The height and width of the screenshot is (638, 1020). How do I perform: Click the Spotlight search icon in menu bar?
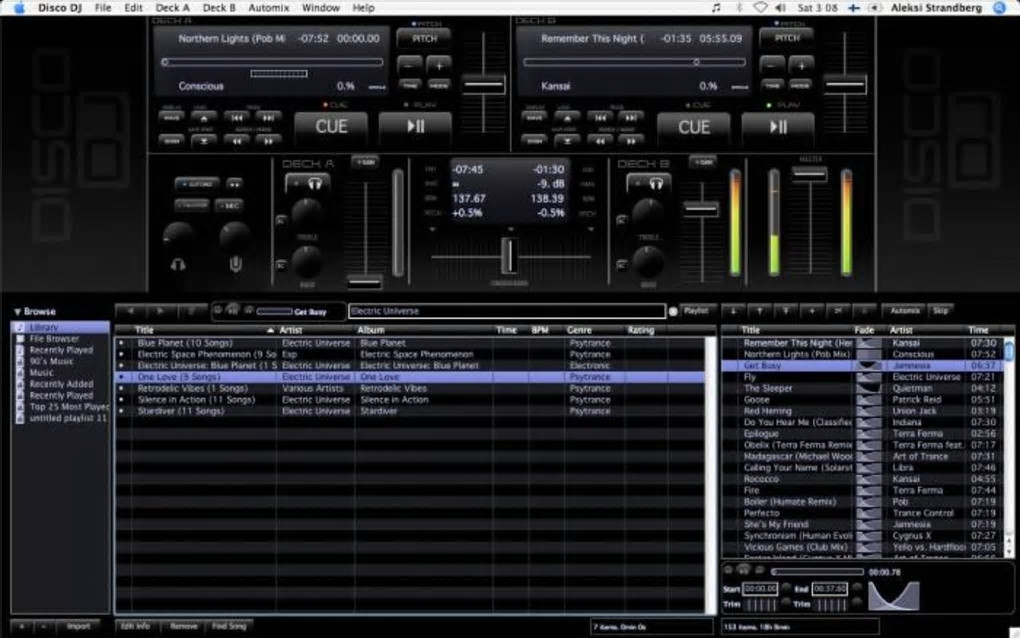[x=999, y=7]
